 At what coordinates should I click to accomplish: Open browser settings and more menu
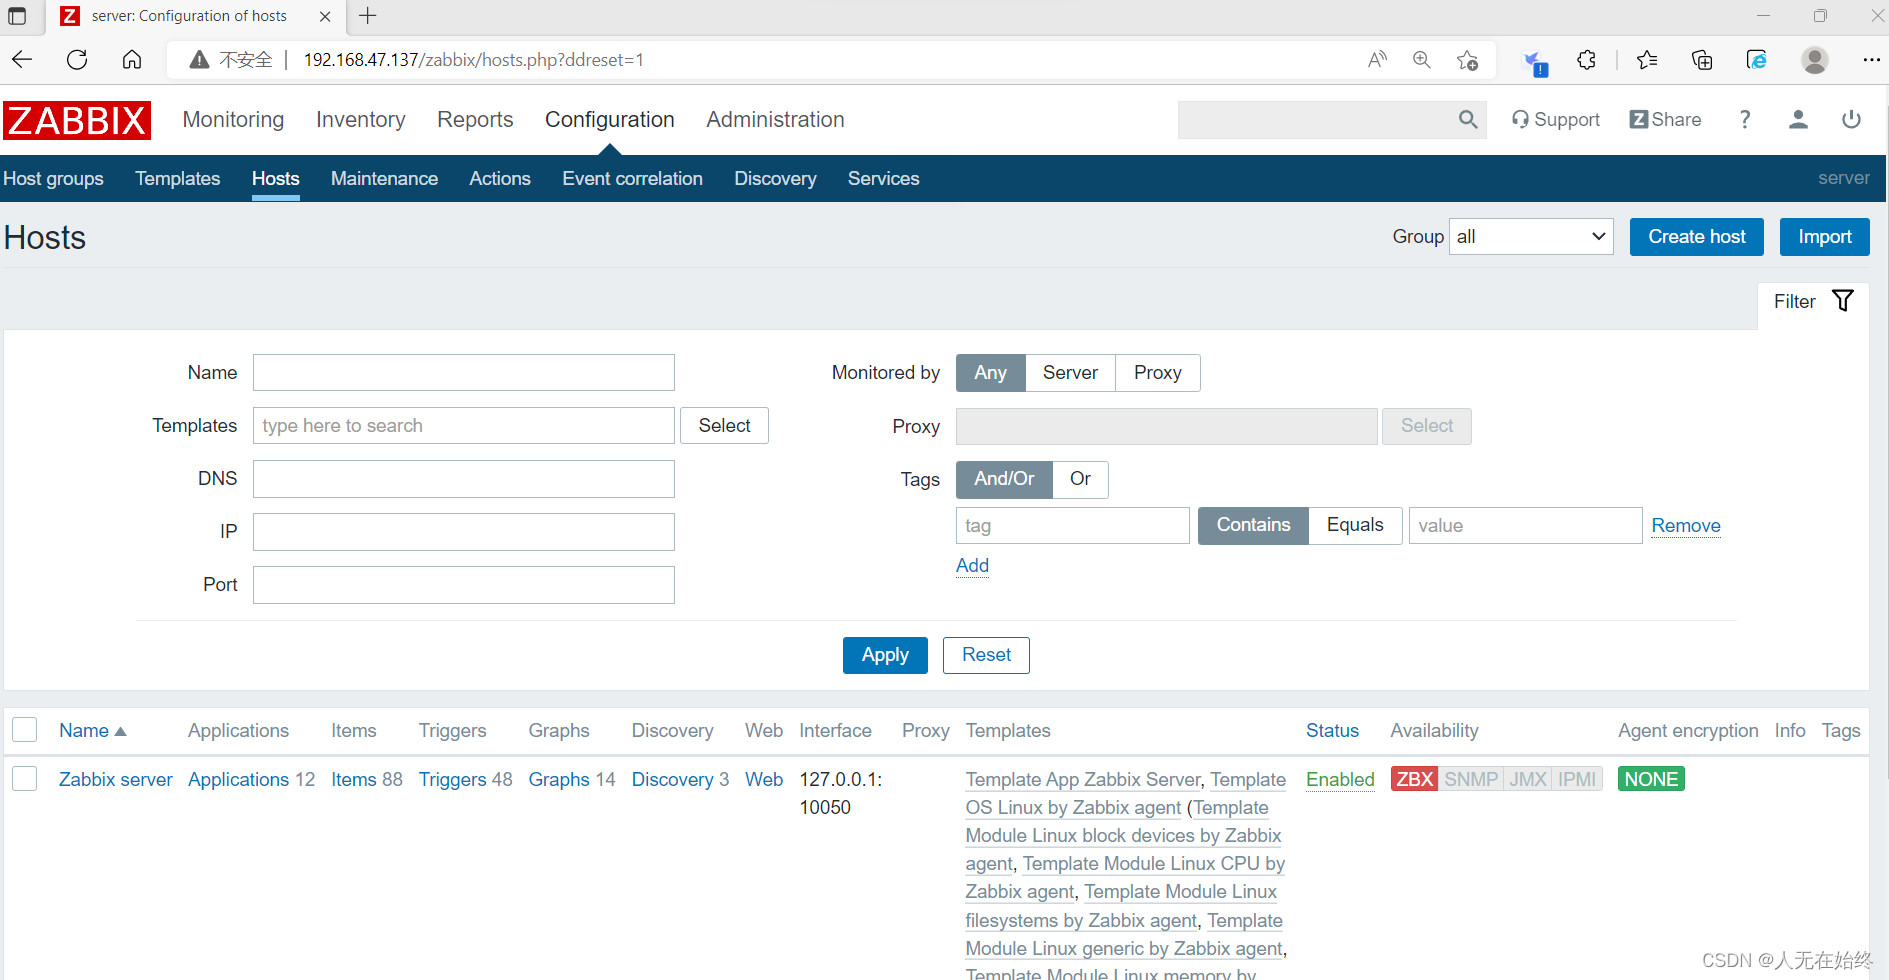(1872, 60)
